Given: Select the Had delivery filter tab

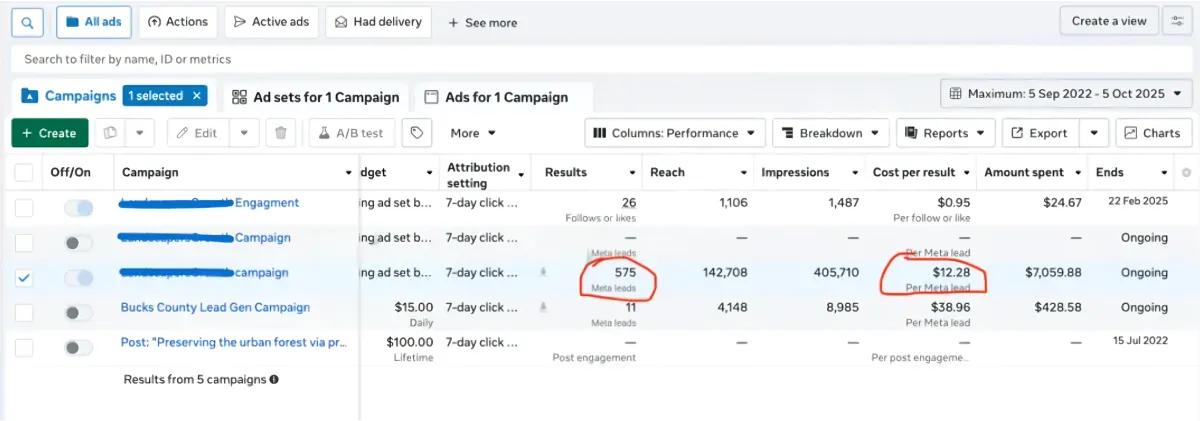Looking at the screenshot, I should coord(378,21).
